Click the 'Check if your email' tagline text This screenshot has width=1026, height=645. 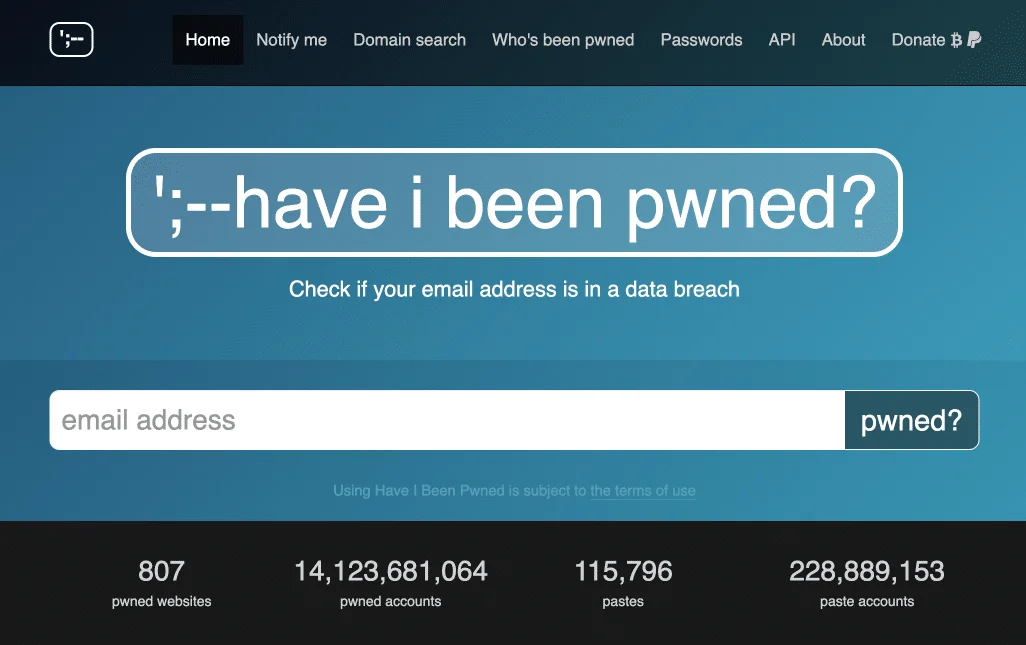513,289
